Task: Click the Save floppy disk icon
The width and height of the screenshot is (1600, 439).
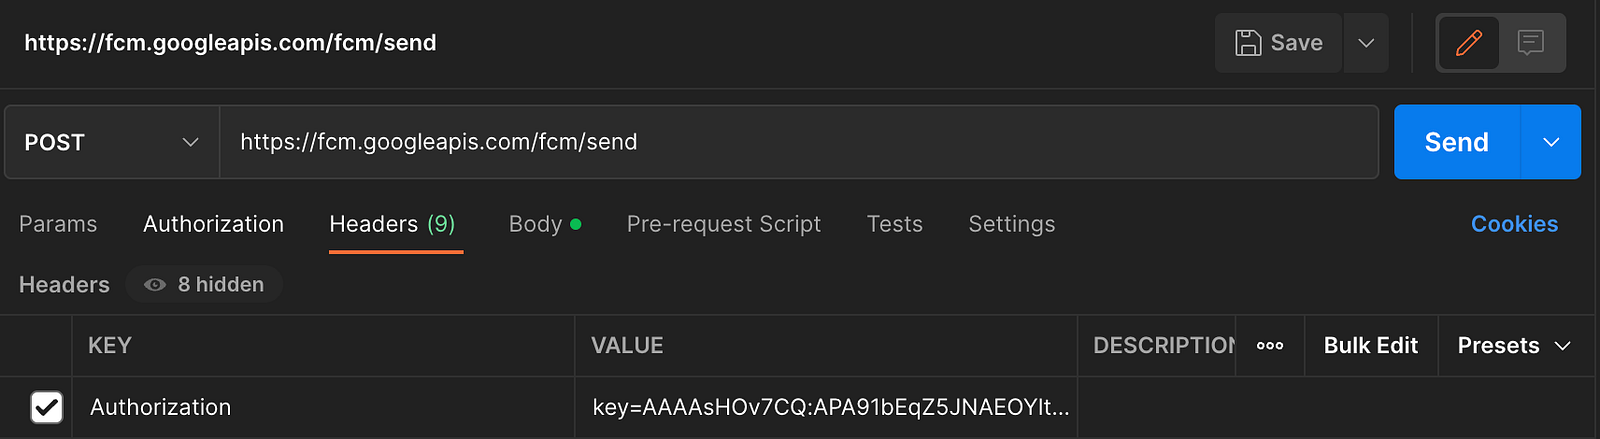Action: (1248, 43)
